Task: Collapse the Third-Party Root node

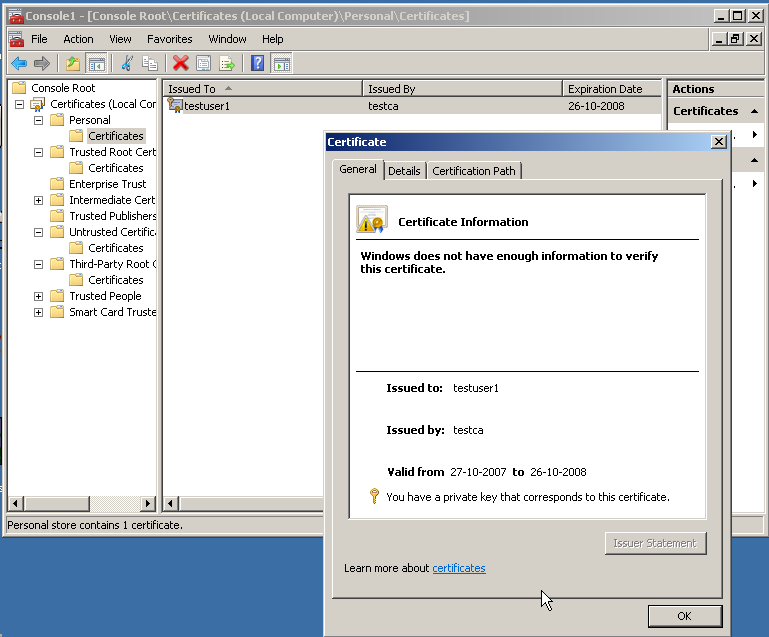Action: [x=38, y=264]
